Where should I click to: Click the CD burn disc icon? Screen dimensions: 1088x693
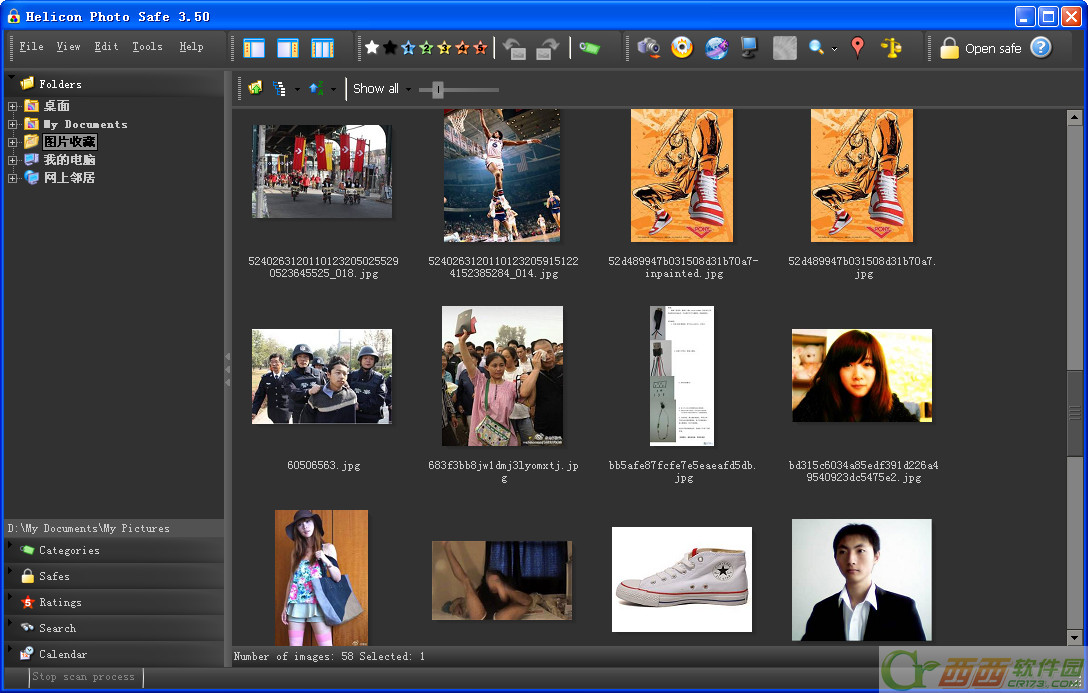click(x=682, y=47)
